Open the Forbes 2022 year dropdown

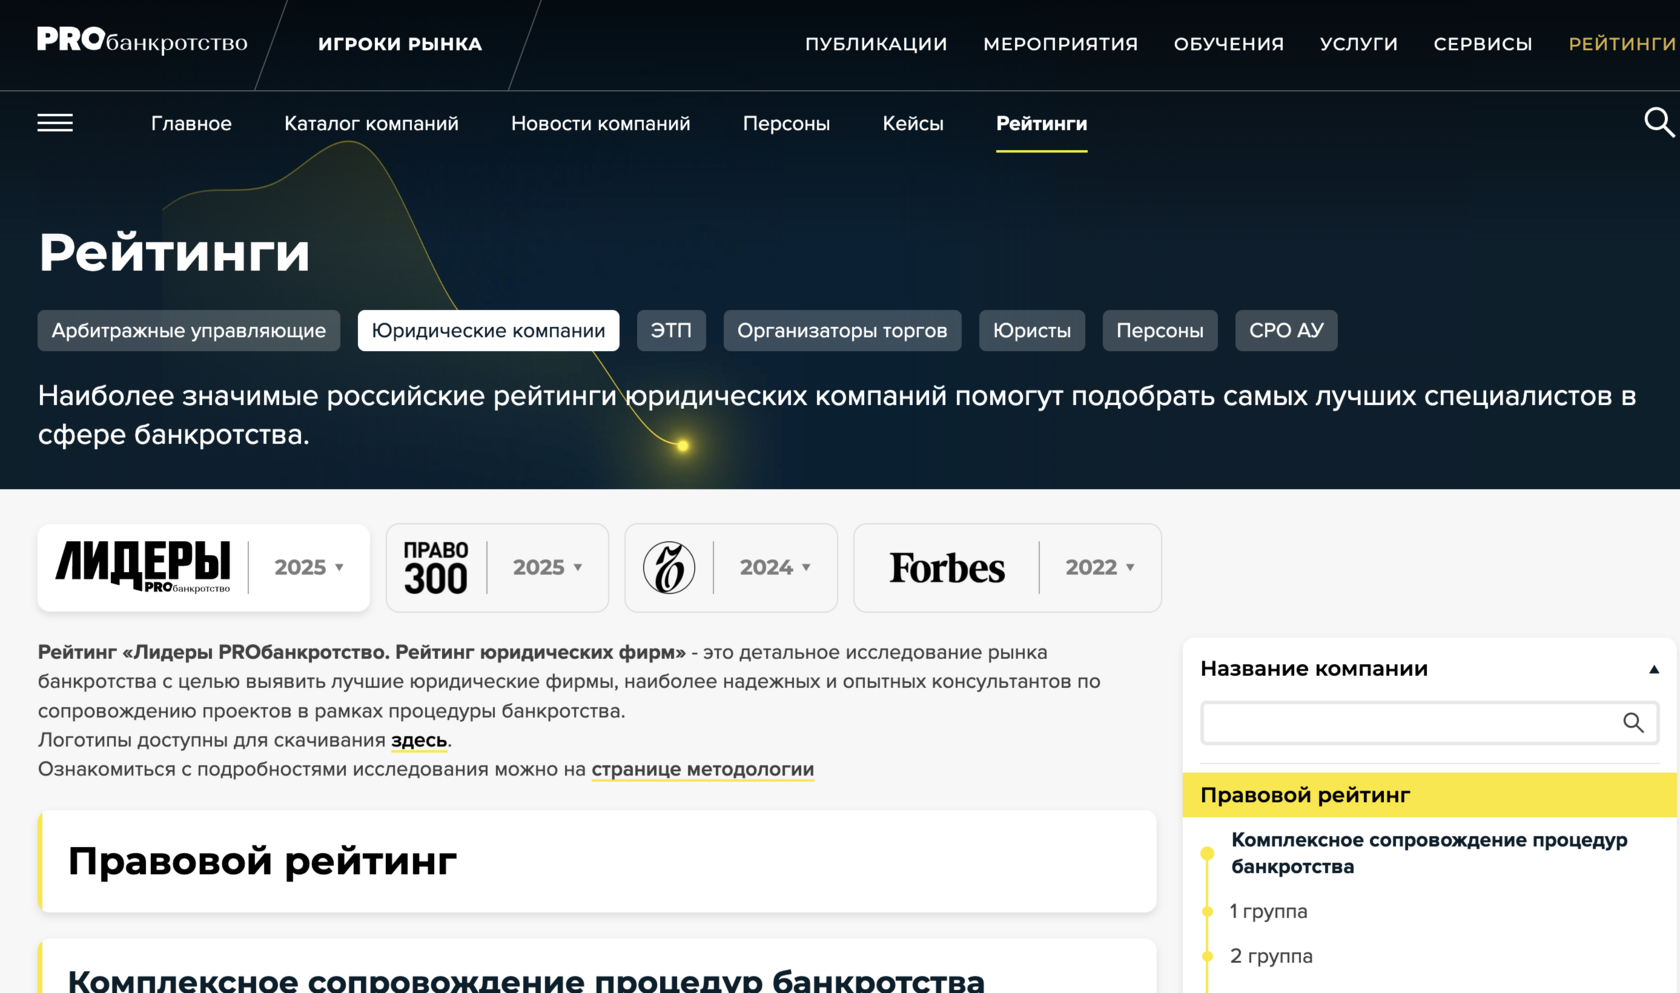tap(1100, 567)
